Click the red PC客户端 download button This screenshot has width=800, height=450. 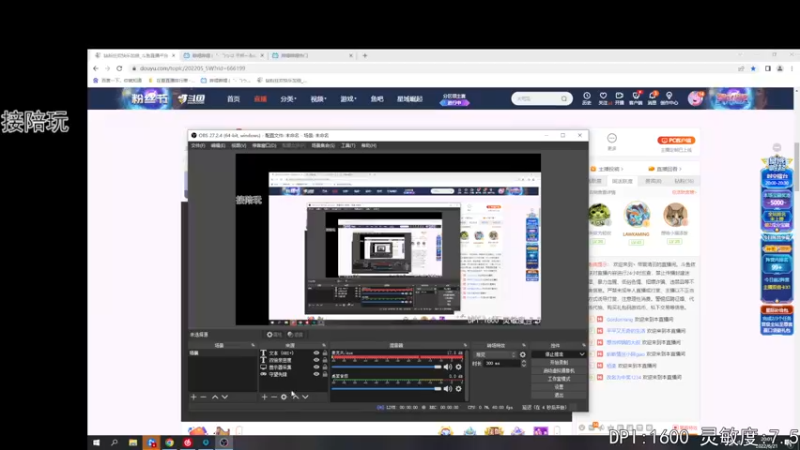(676, 140)
